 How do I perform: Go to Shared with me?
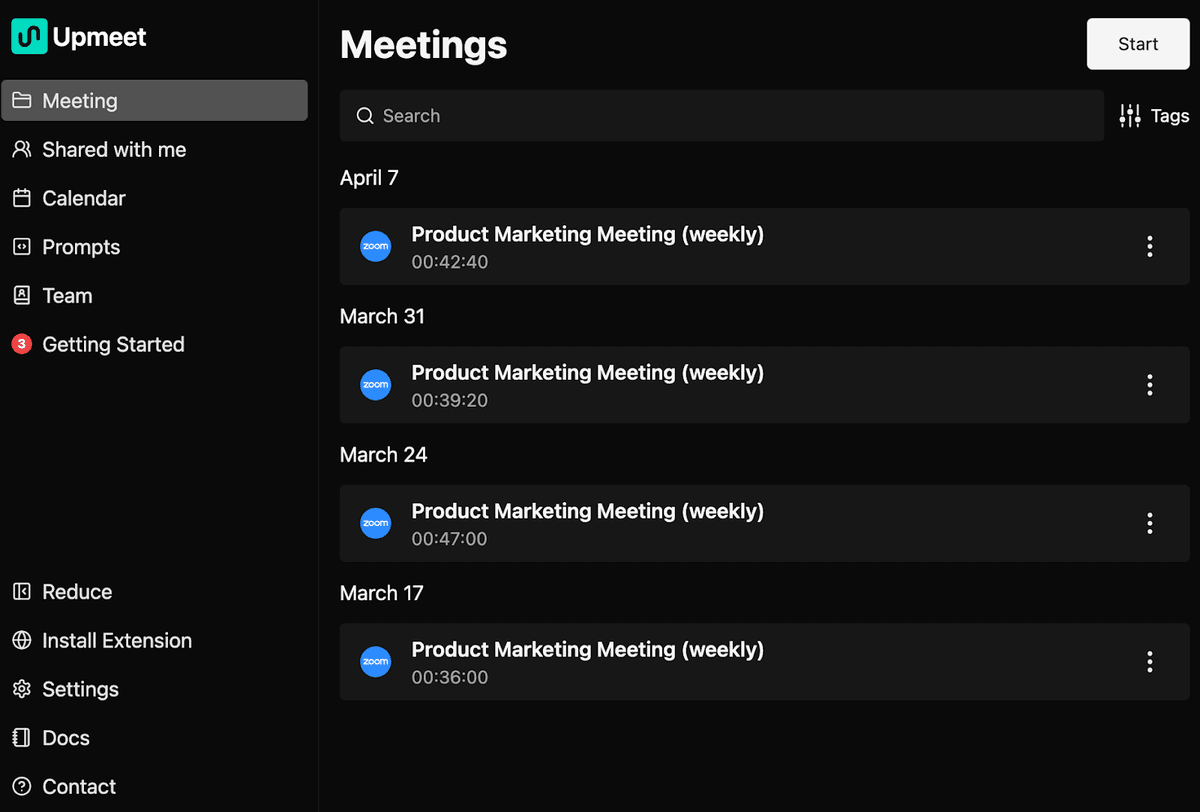113,150
